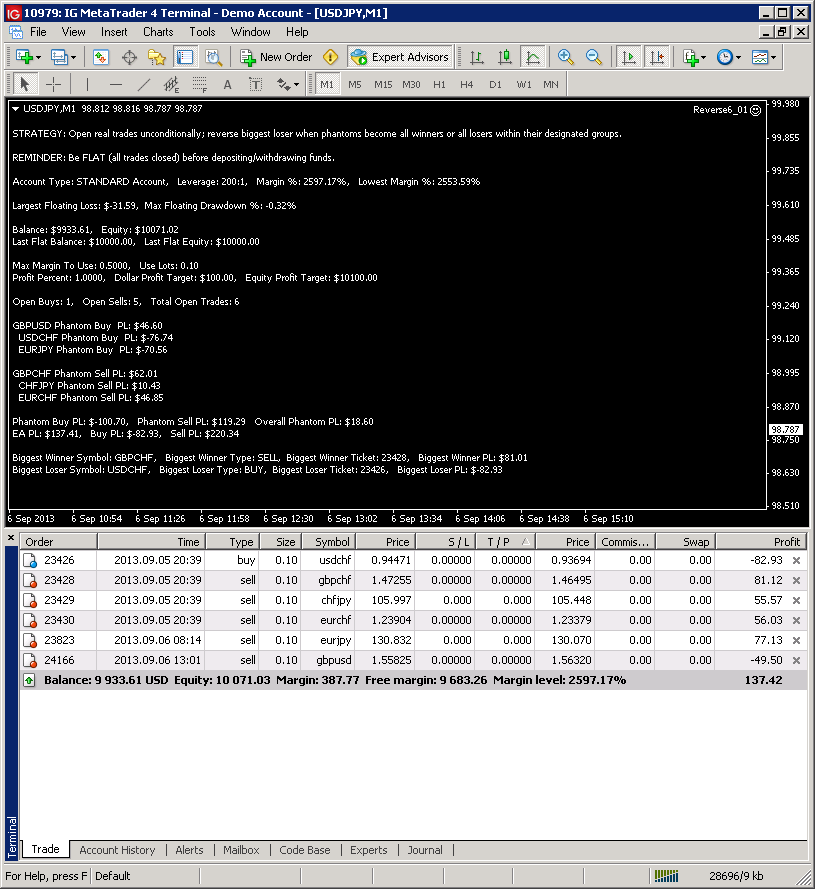The image size is (815, 889).
Task: Close the Terminal panel
Action: 11,537
